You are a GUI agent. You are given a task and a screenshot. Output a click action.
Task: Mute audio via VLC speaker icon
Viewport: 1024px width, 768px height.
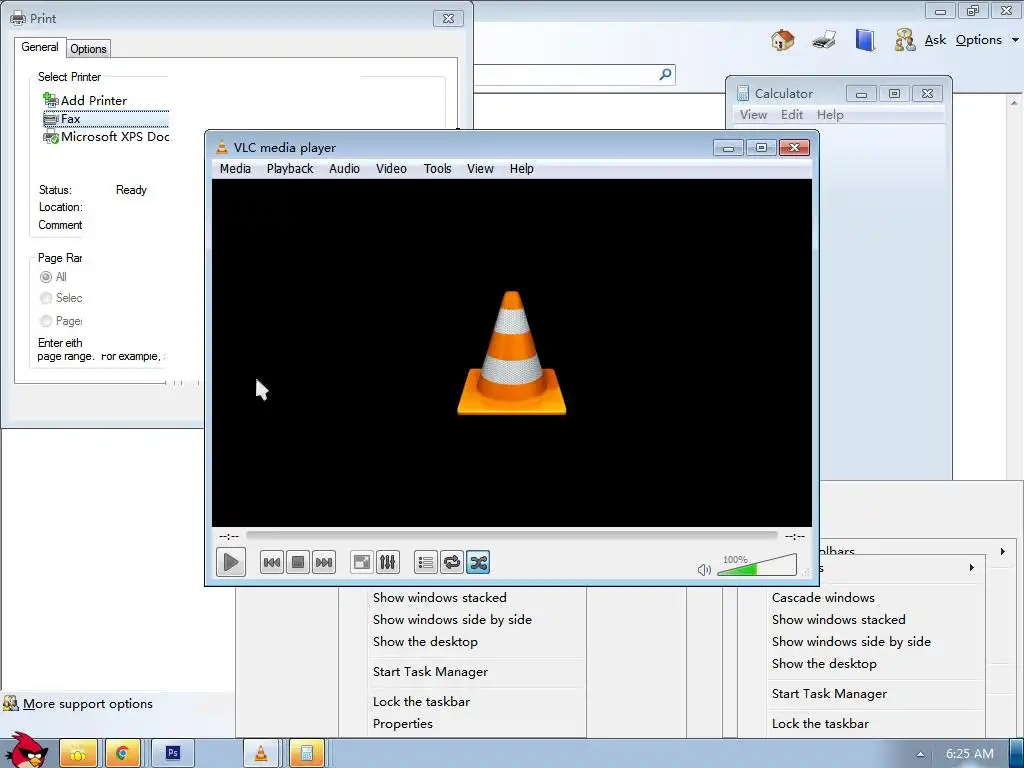point(704,569)
